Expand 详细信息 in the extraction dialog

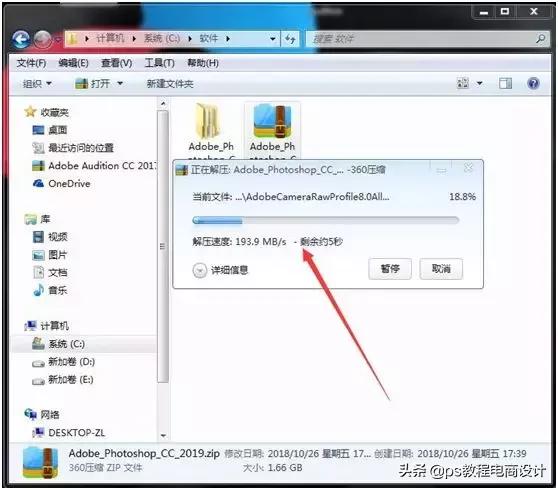coord(220,270)
